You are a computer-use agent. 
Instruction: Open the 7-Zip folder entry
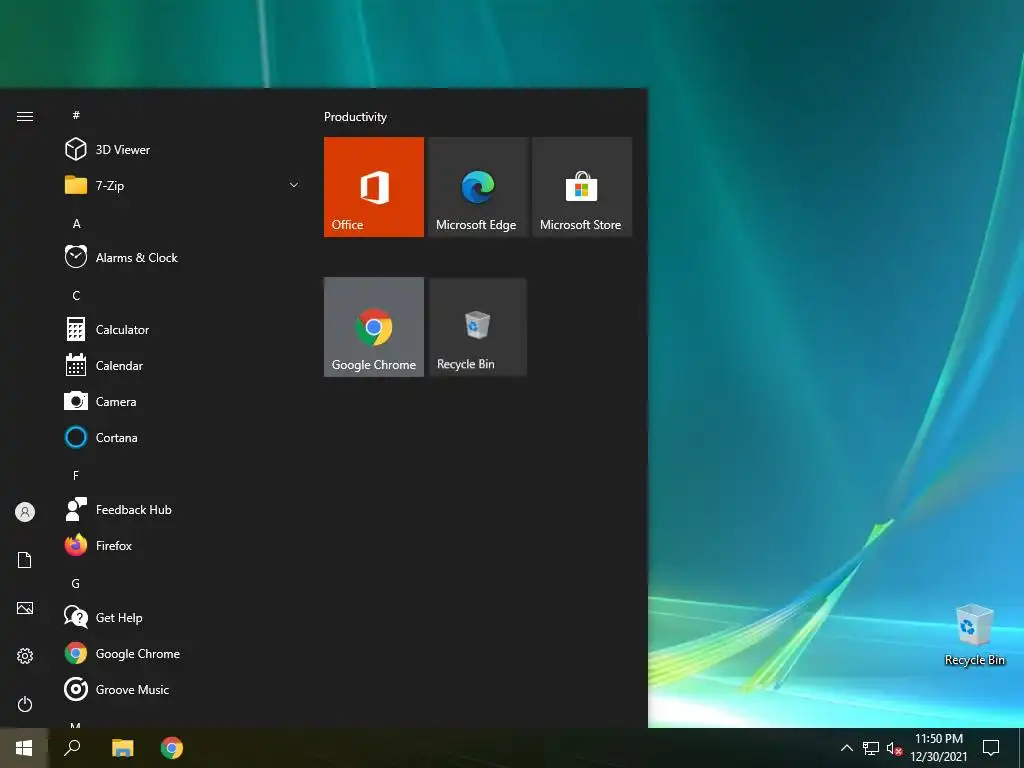coord(183,185)
